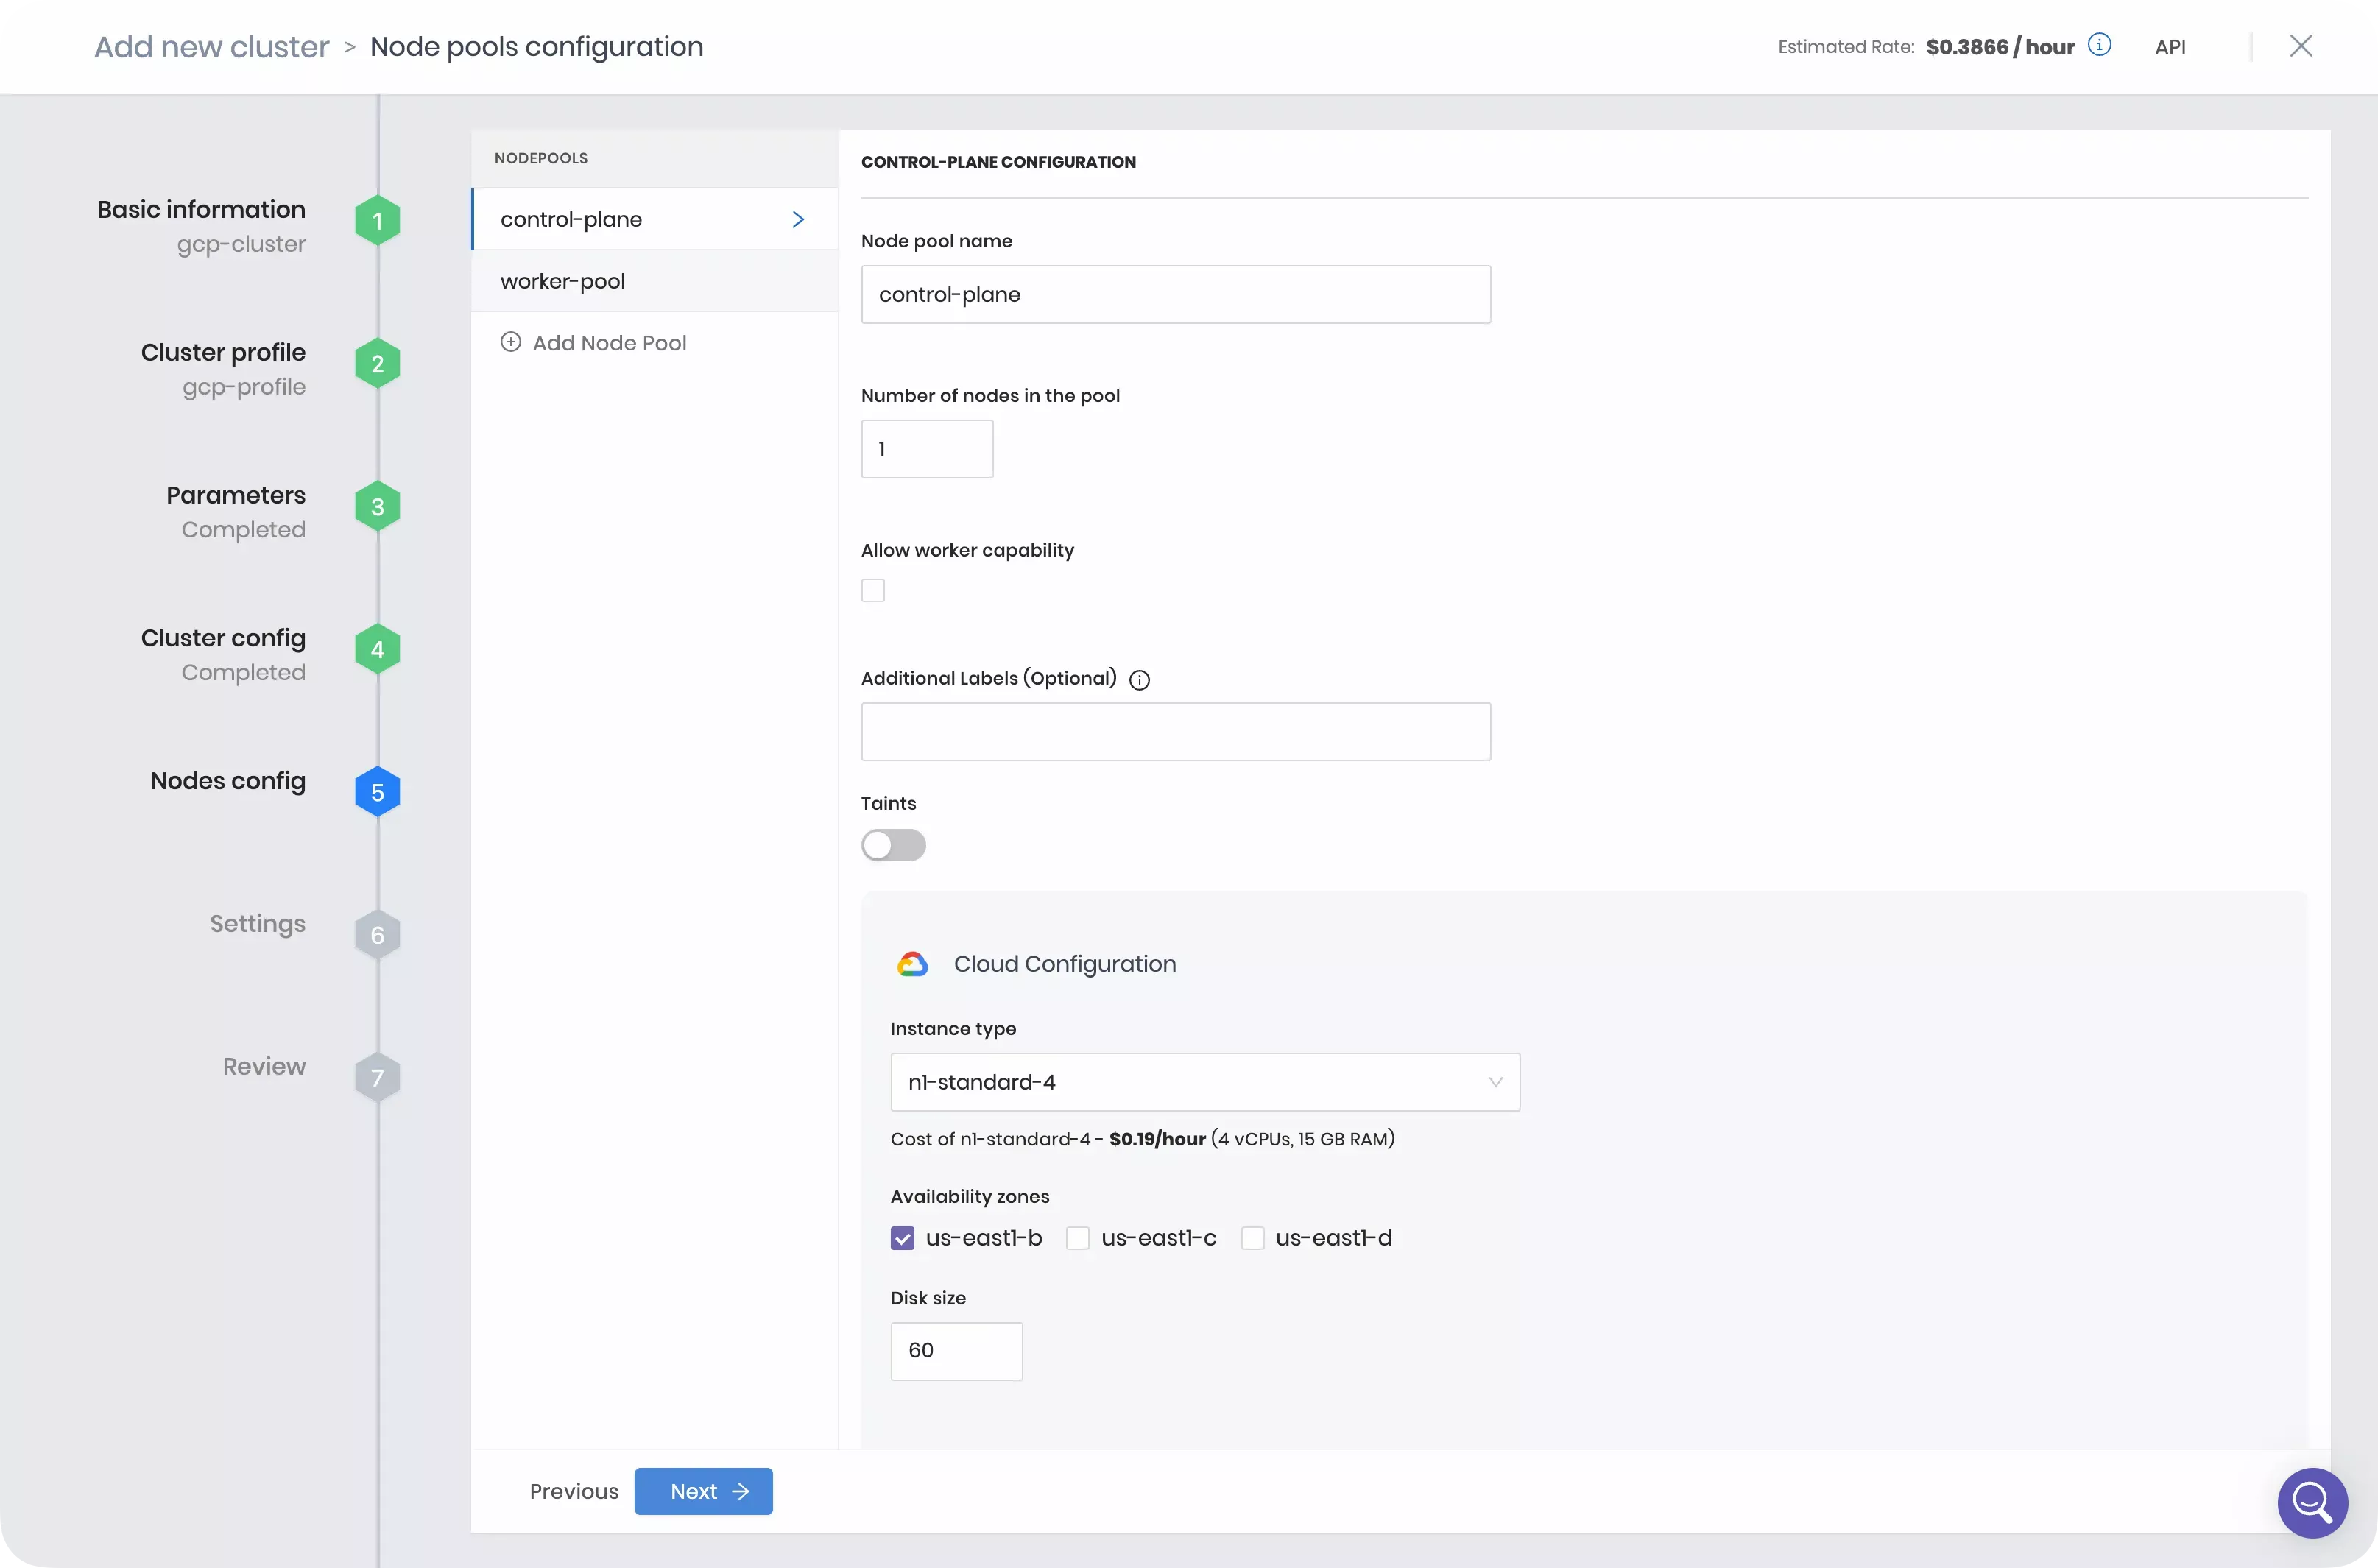Click the Number of nodes input field
This screenshot has height=1568, width=2378.
[925, 448]
